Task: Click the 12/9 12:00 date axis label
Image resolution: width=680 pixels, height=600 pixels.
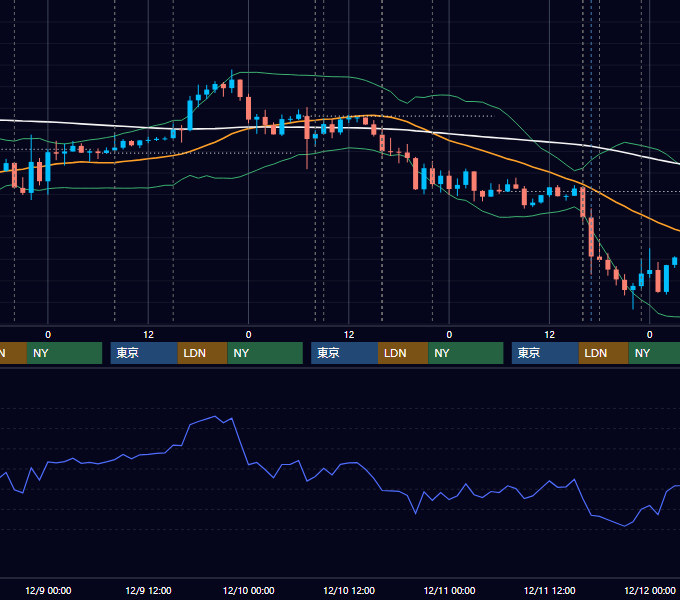Action: 148,590
